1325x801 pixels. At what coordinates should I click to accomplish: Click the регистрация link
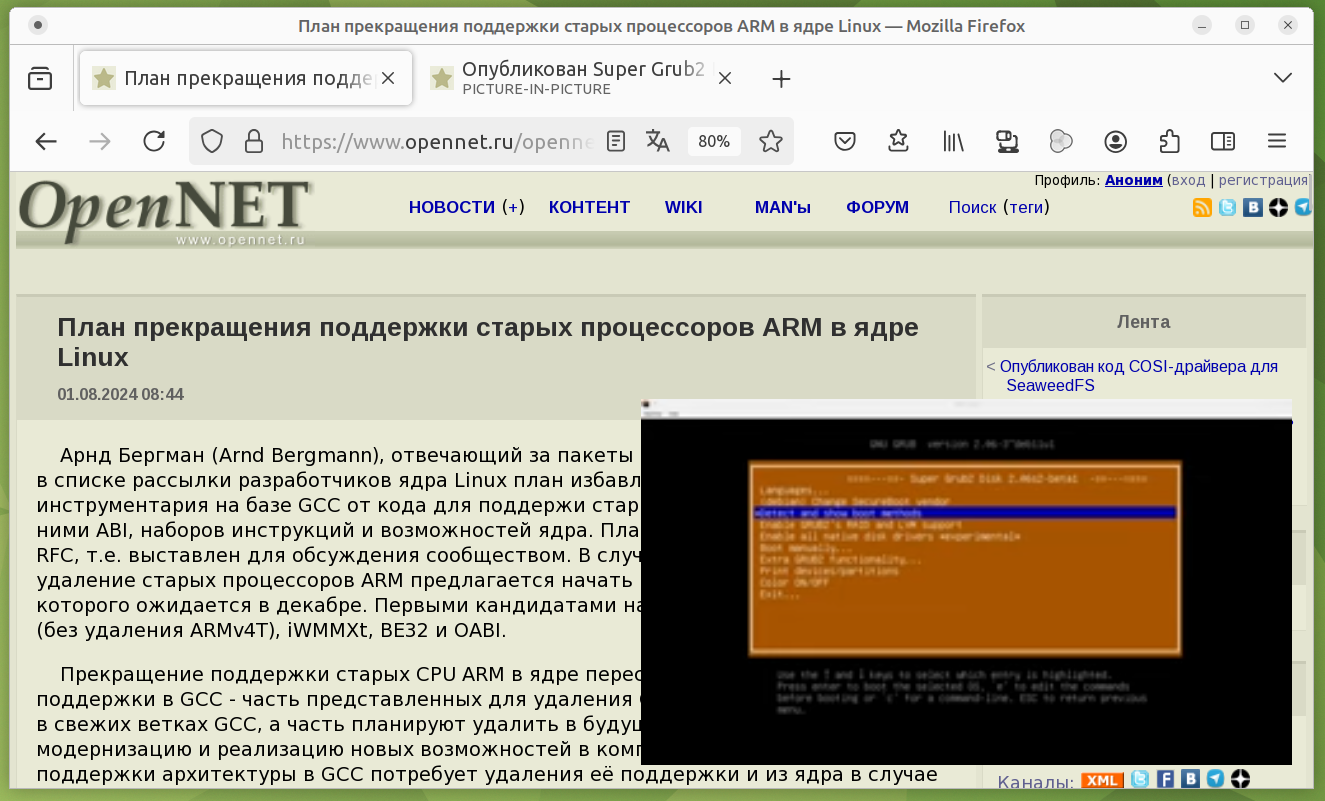(x=1263, y=180)
